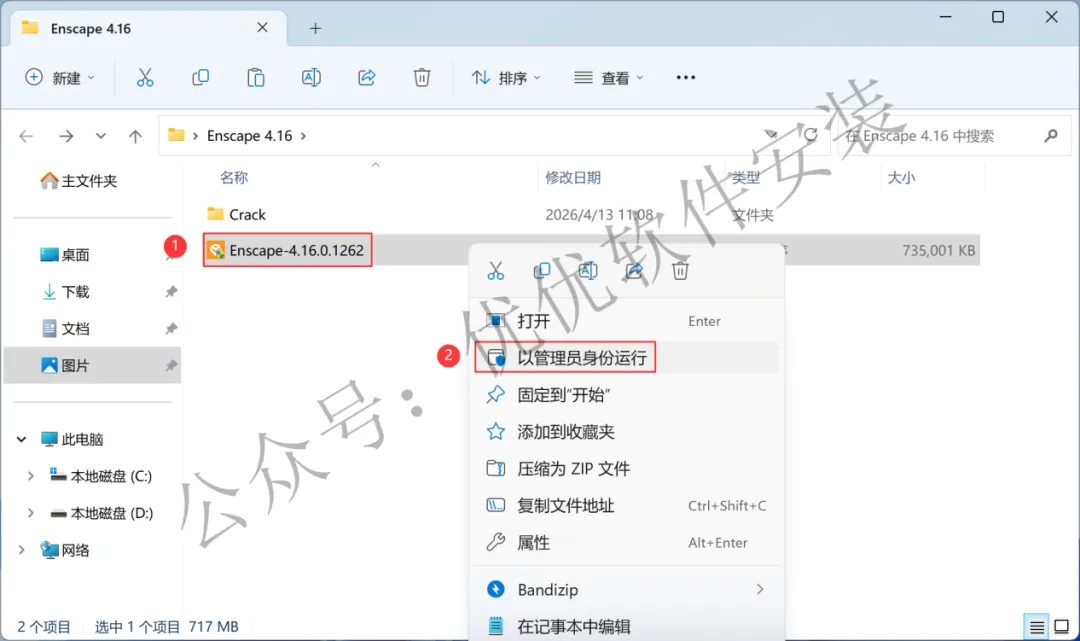This screenshot has width=1080, height=641.
Task: Sort by the 名称 column header
Action: (233, 177)
